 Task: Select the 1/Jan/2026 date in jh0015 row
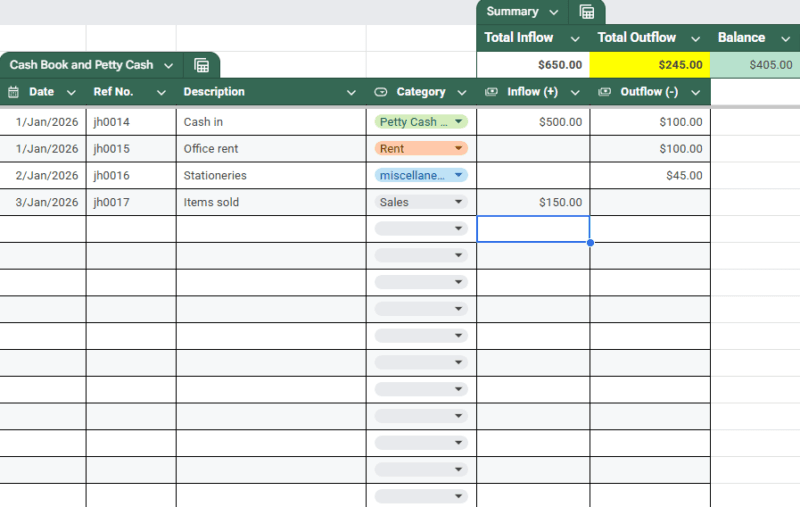tap(43, 149)
